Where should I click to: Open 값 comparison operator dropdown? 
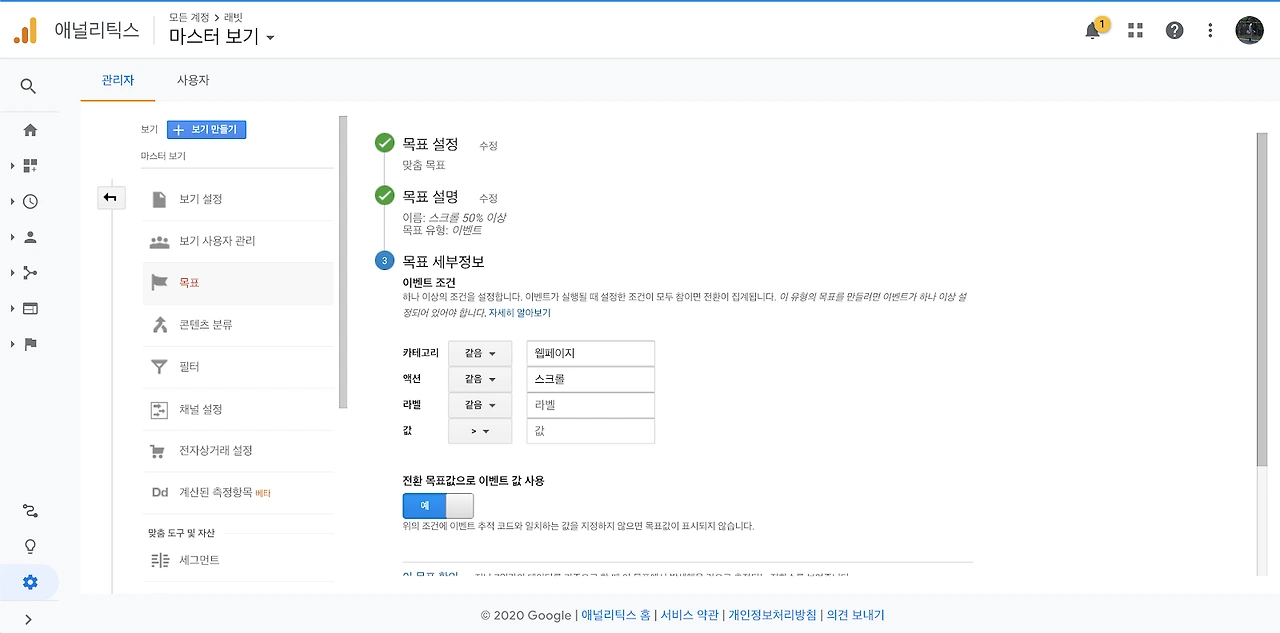point(480,431)
